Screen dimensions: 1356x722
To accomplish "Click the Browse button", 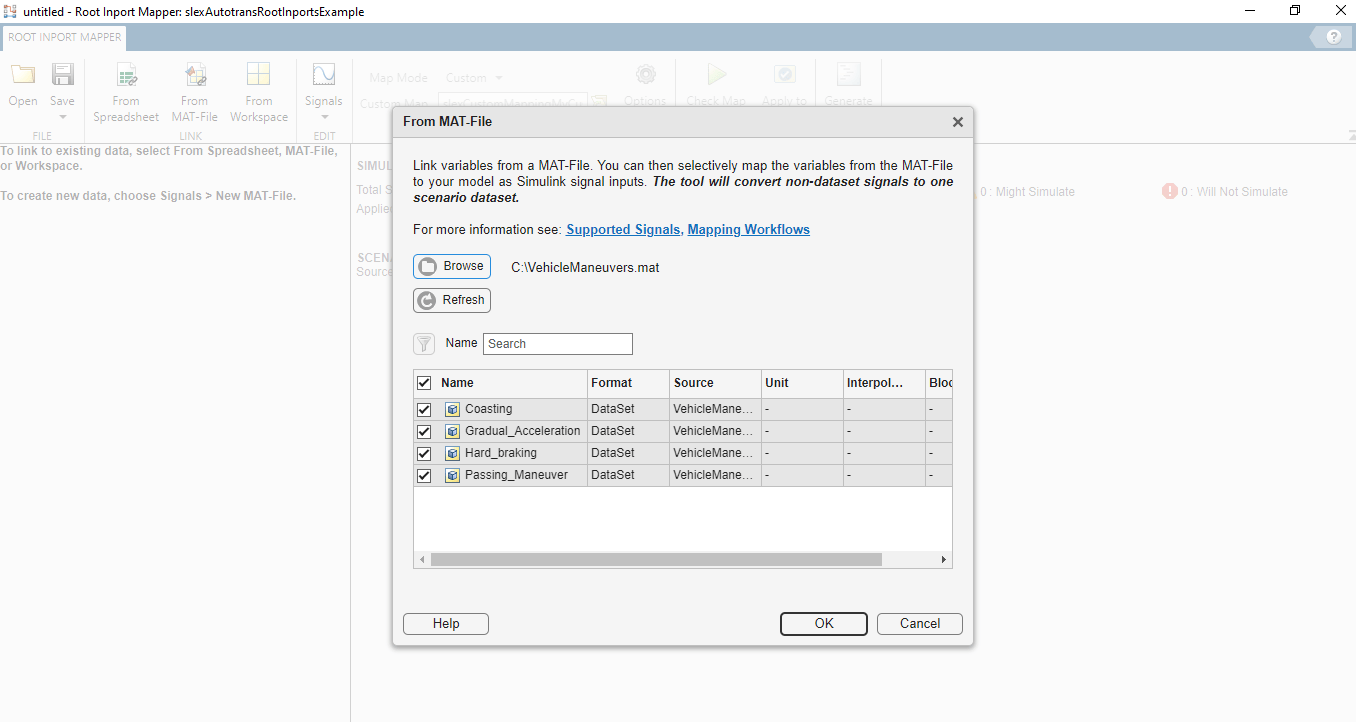I will coord(452,266).
